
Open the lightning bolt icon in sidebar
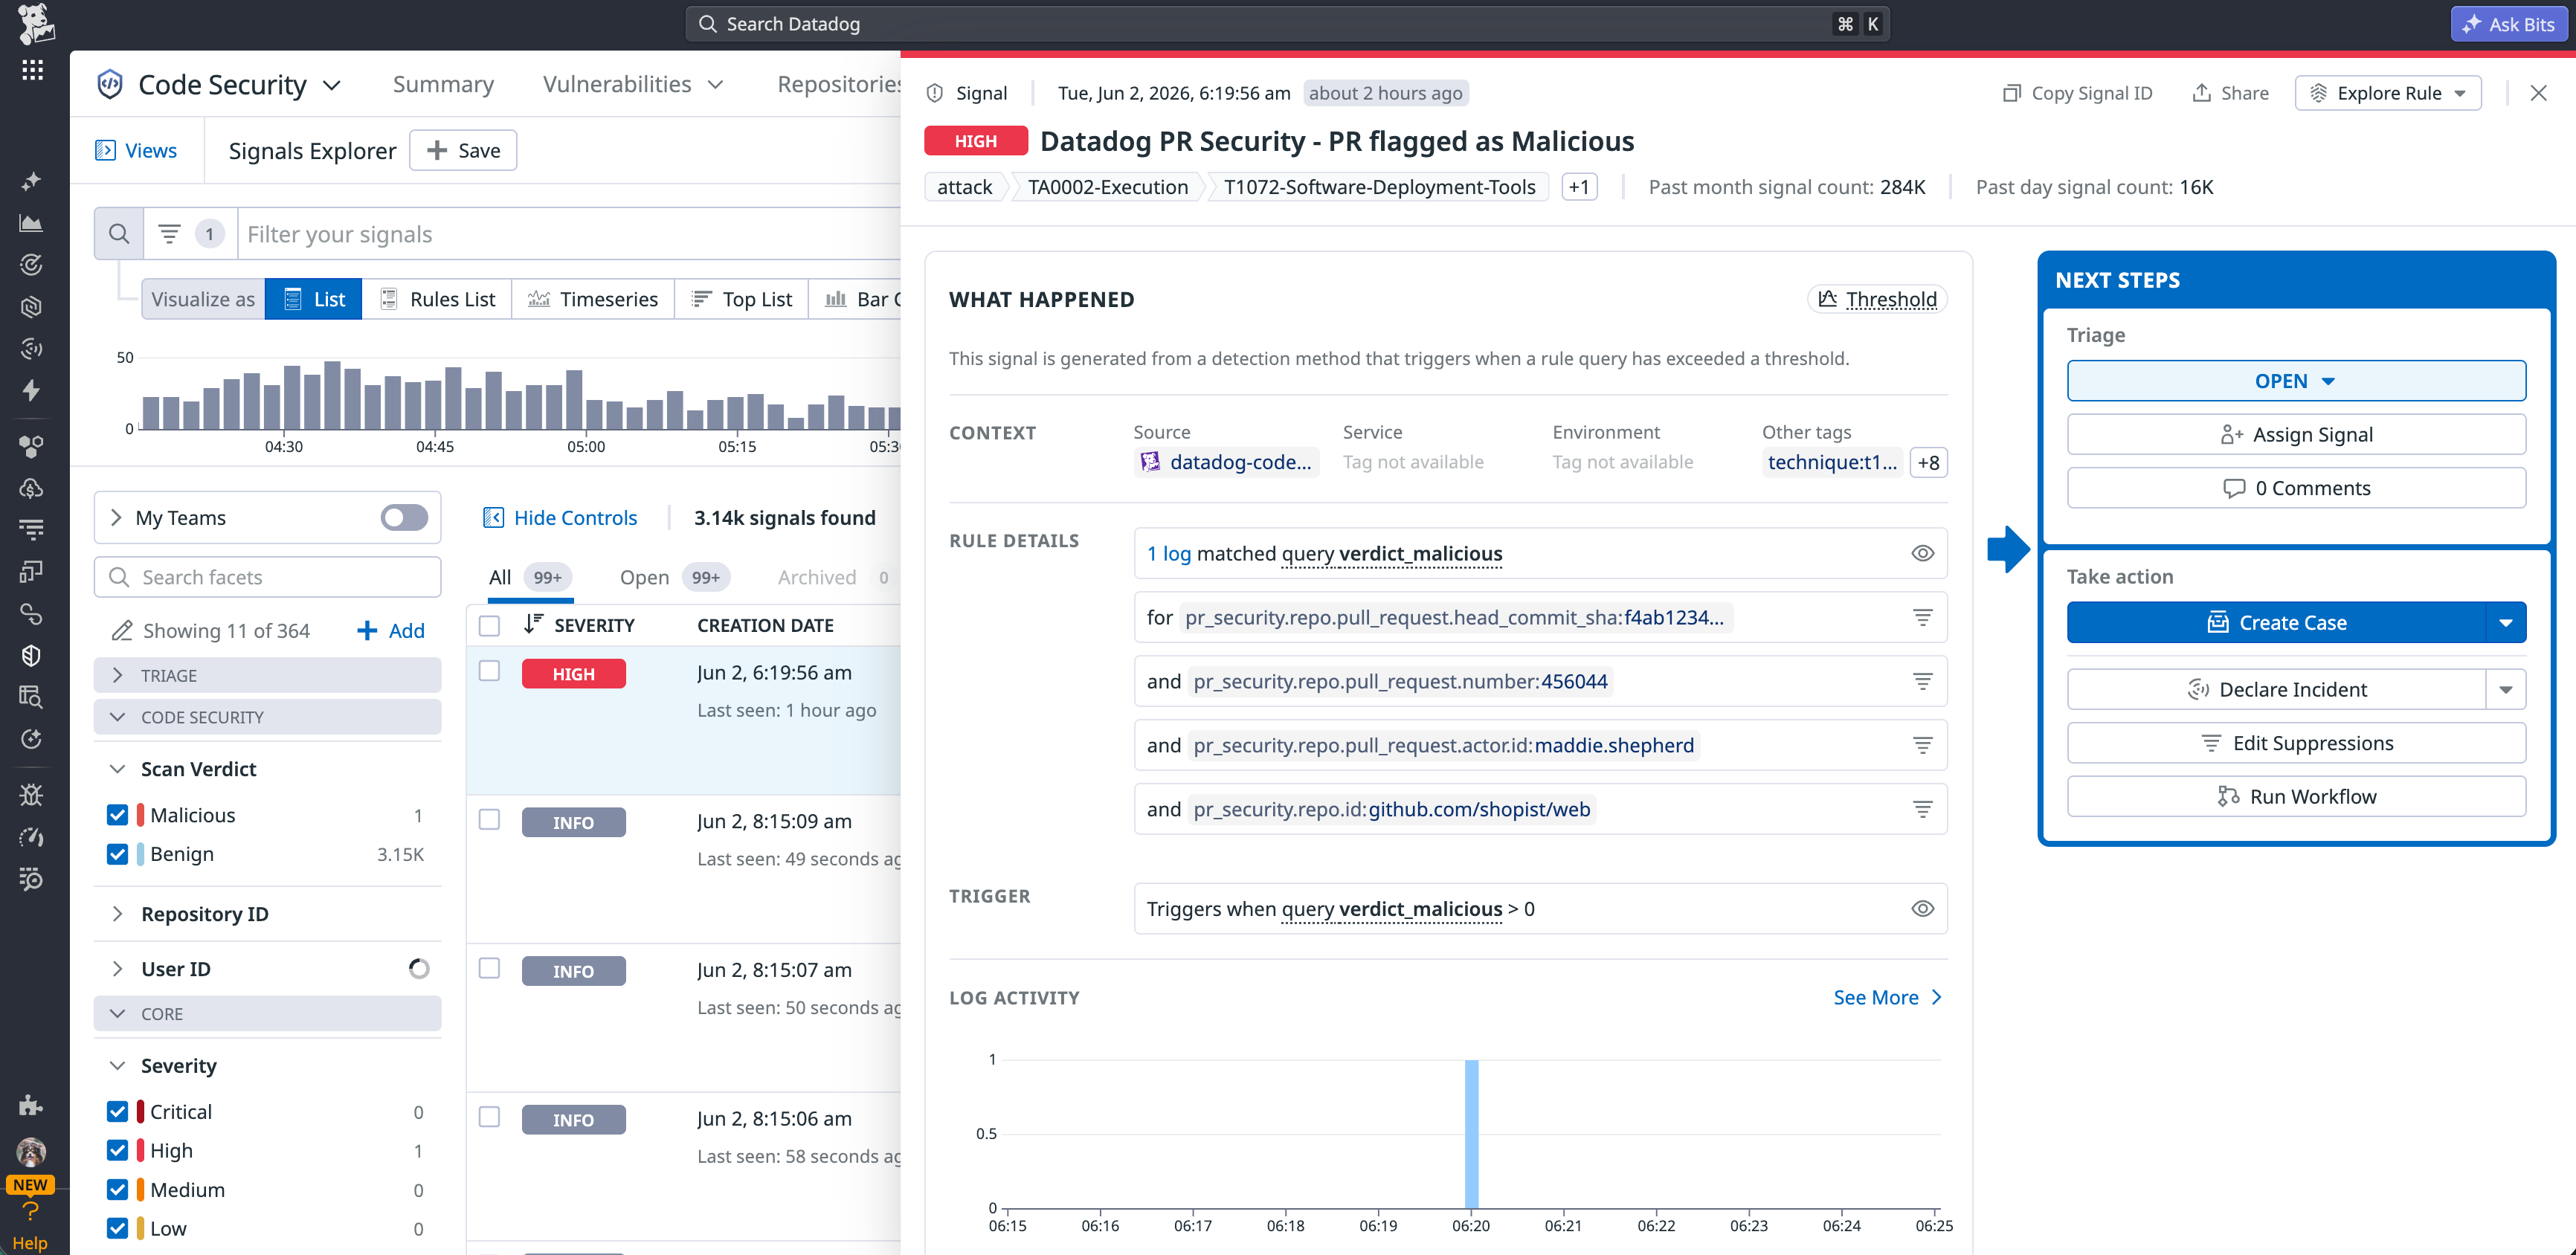click(x=31, y=390)
